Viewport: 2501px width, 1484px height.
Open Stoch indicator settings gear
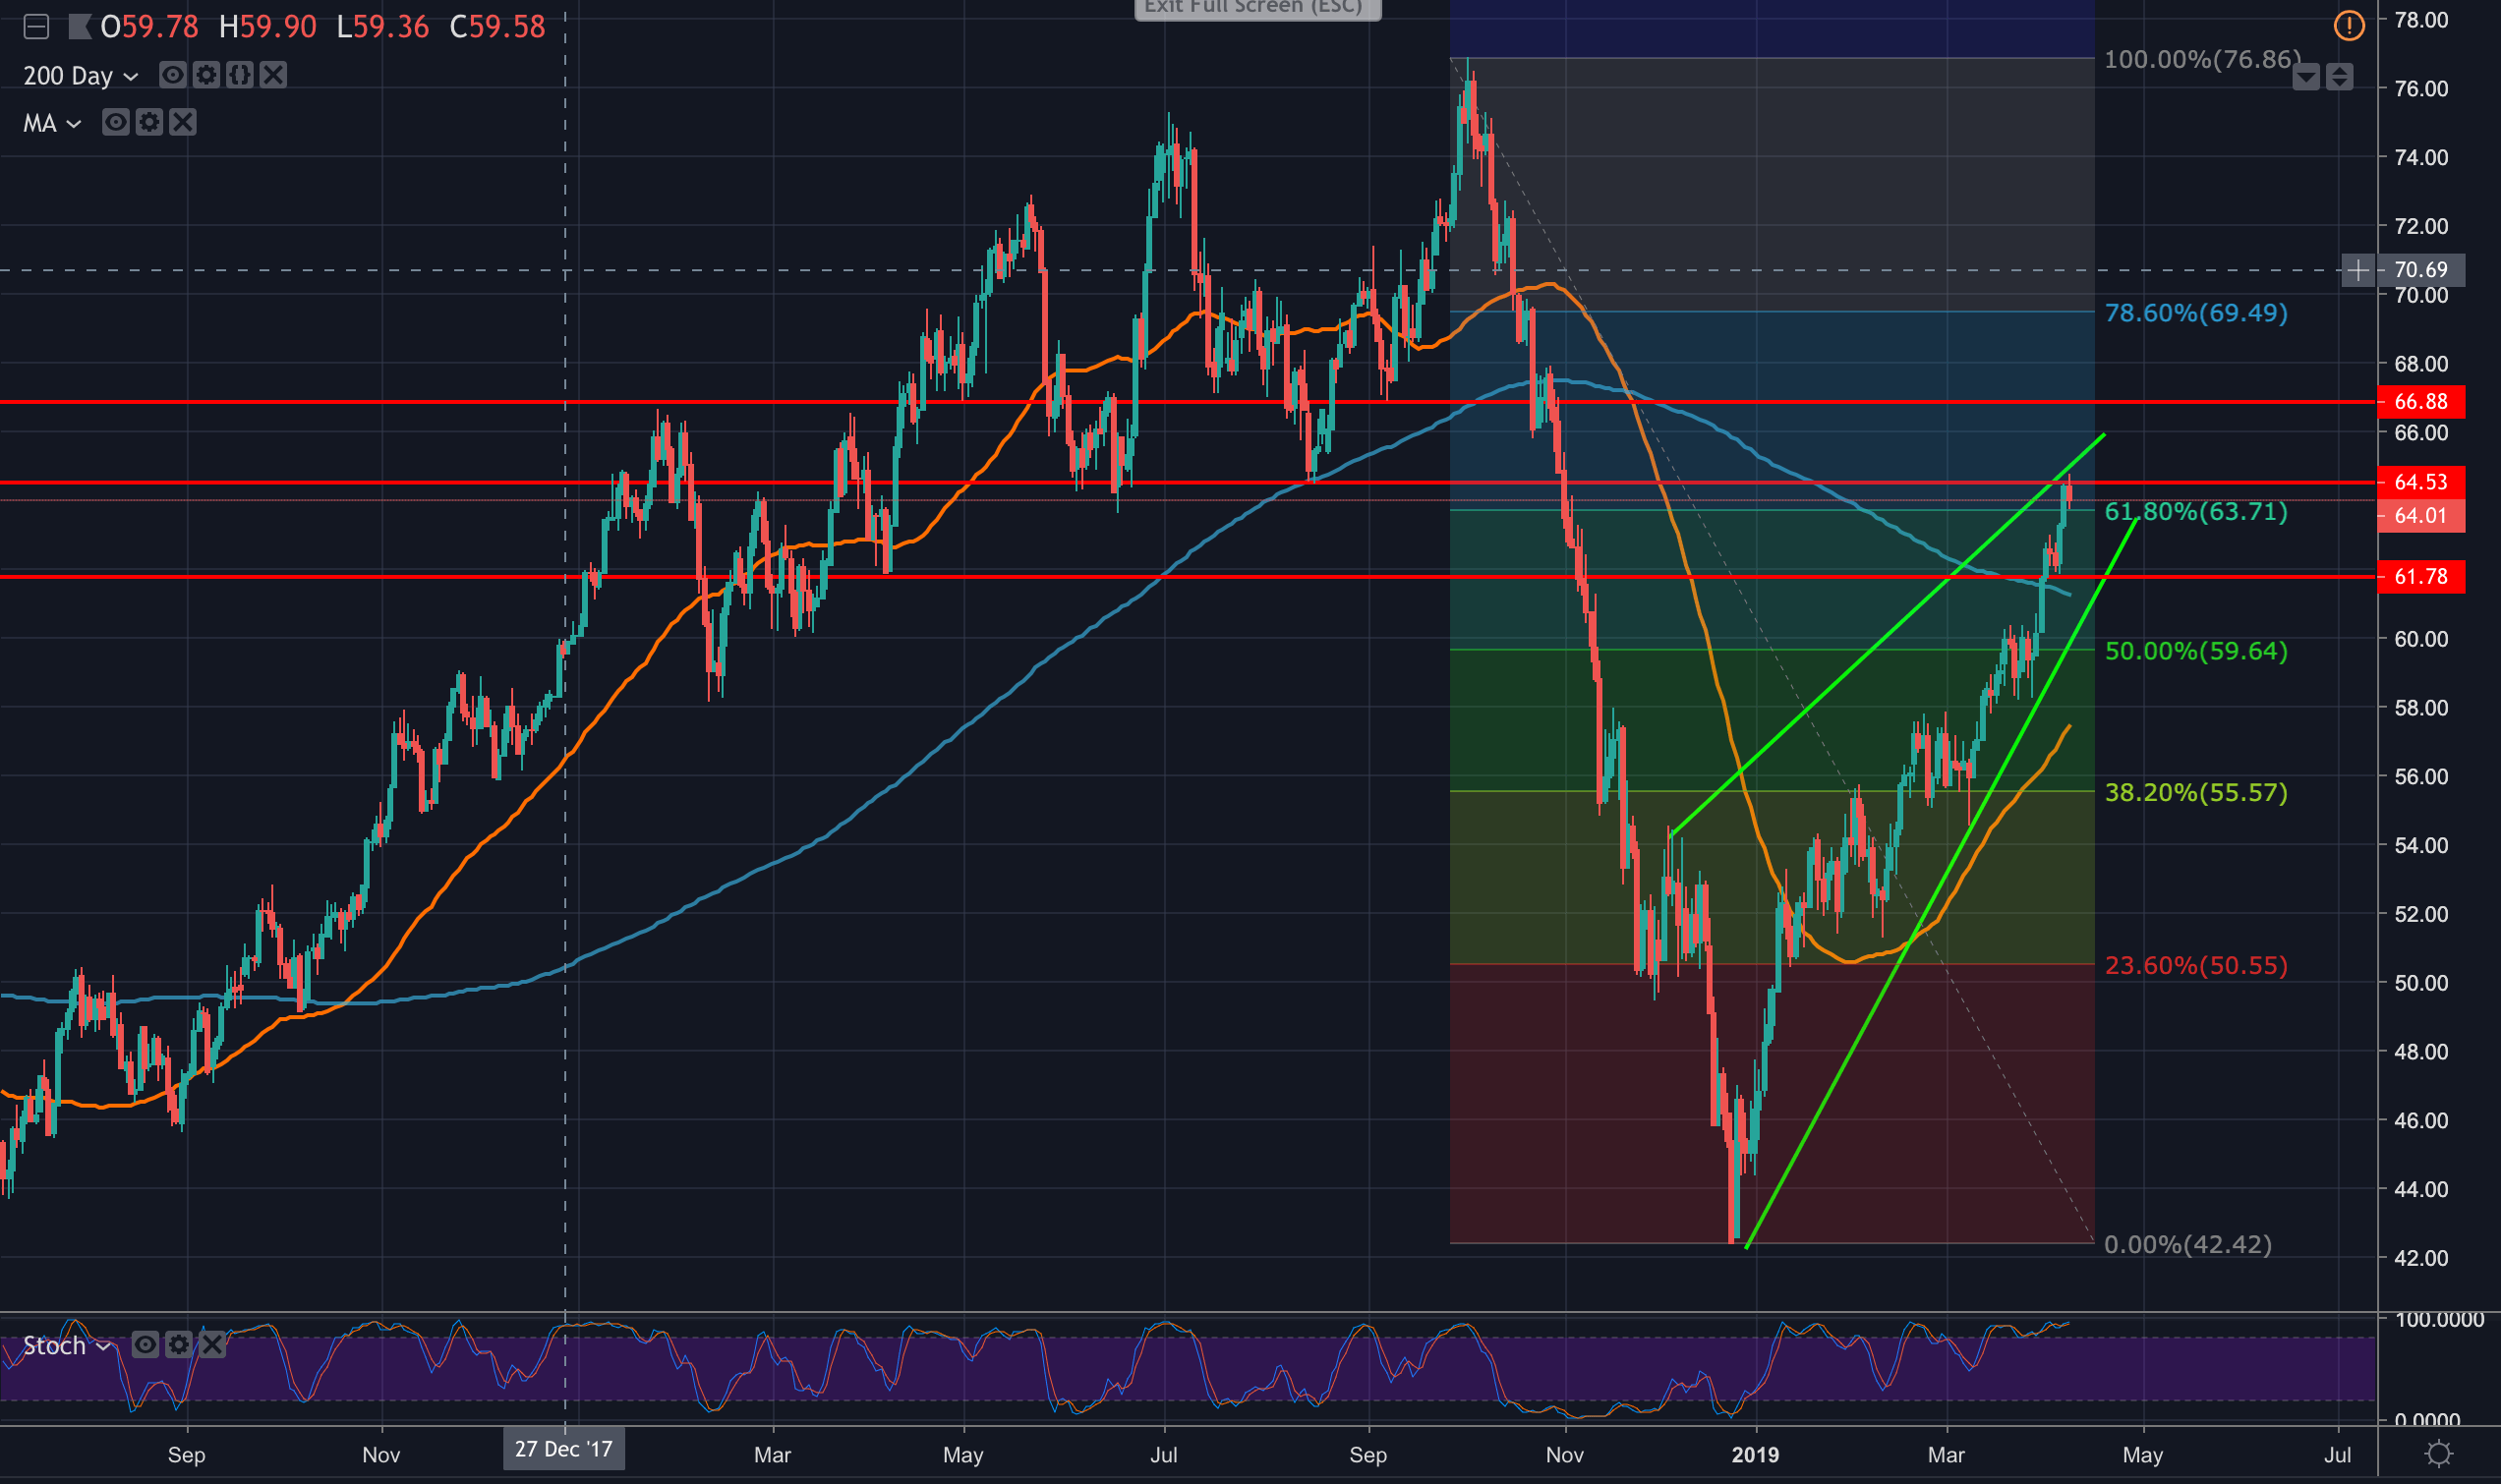179,1345
